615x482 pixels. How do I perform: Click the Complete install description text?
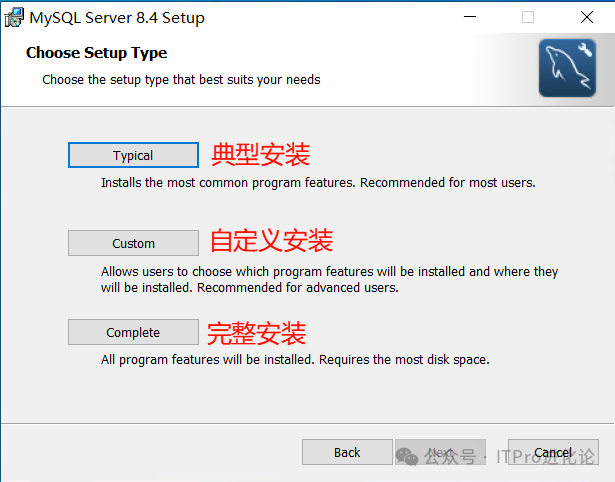pos(295,359)
